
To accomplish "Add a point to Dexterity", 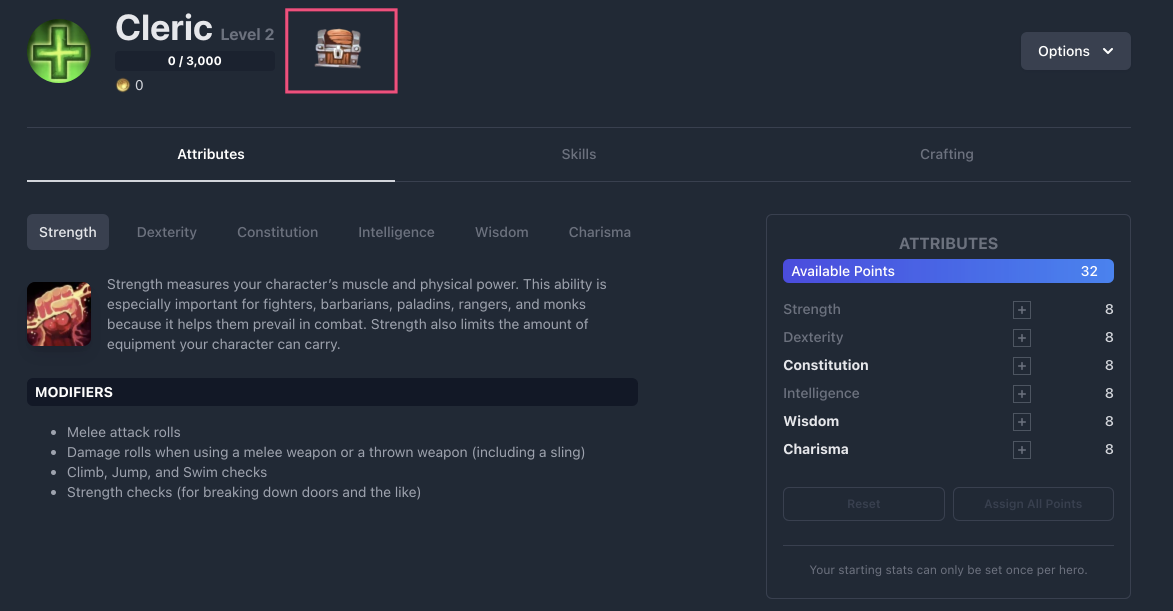I will [1022, 338].
